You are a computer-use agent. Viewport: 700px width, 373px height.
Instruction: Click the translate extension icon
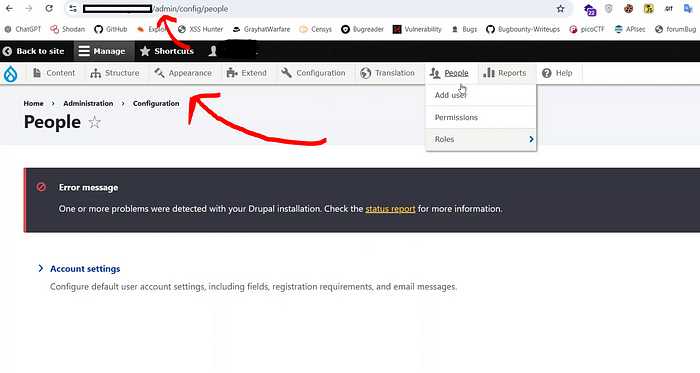[688, 8]
